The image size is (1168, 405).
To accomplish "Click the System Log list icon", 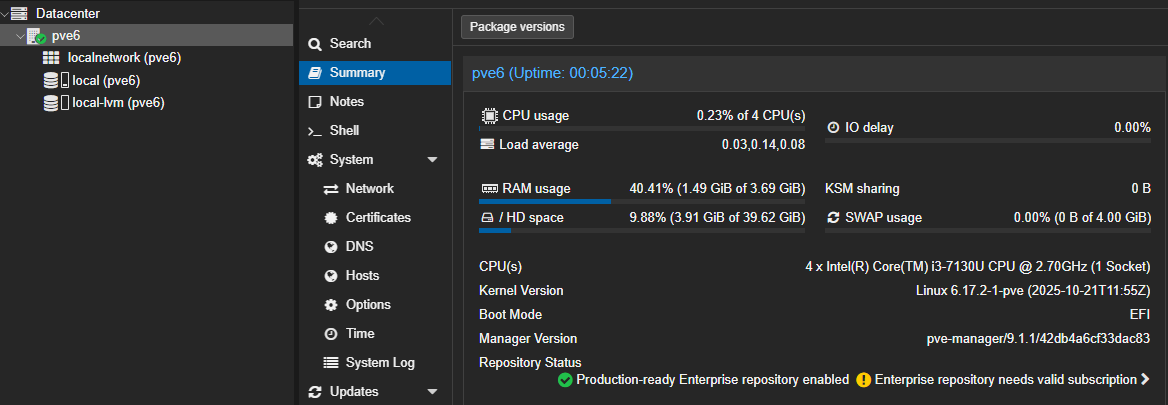I will click(330, 363).
